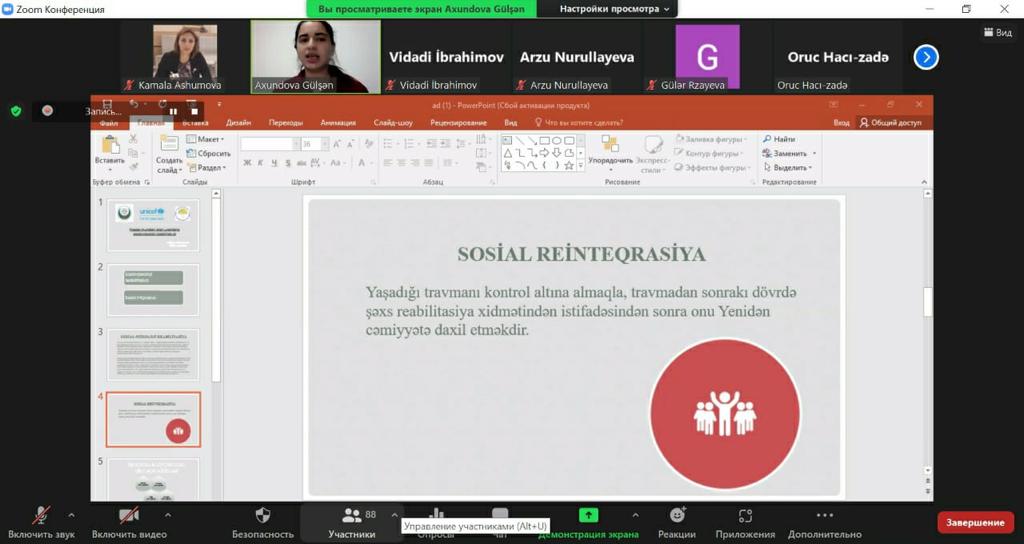This screenshot has width=1024, height=544.
Task: Open the Файл tab in PowerPoint
Action: (109, 123)
